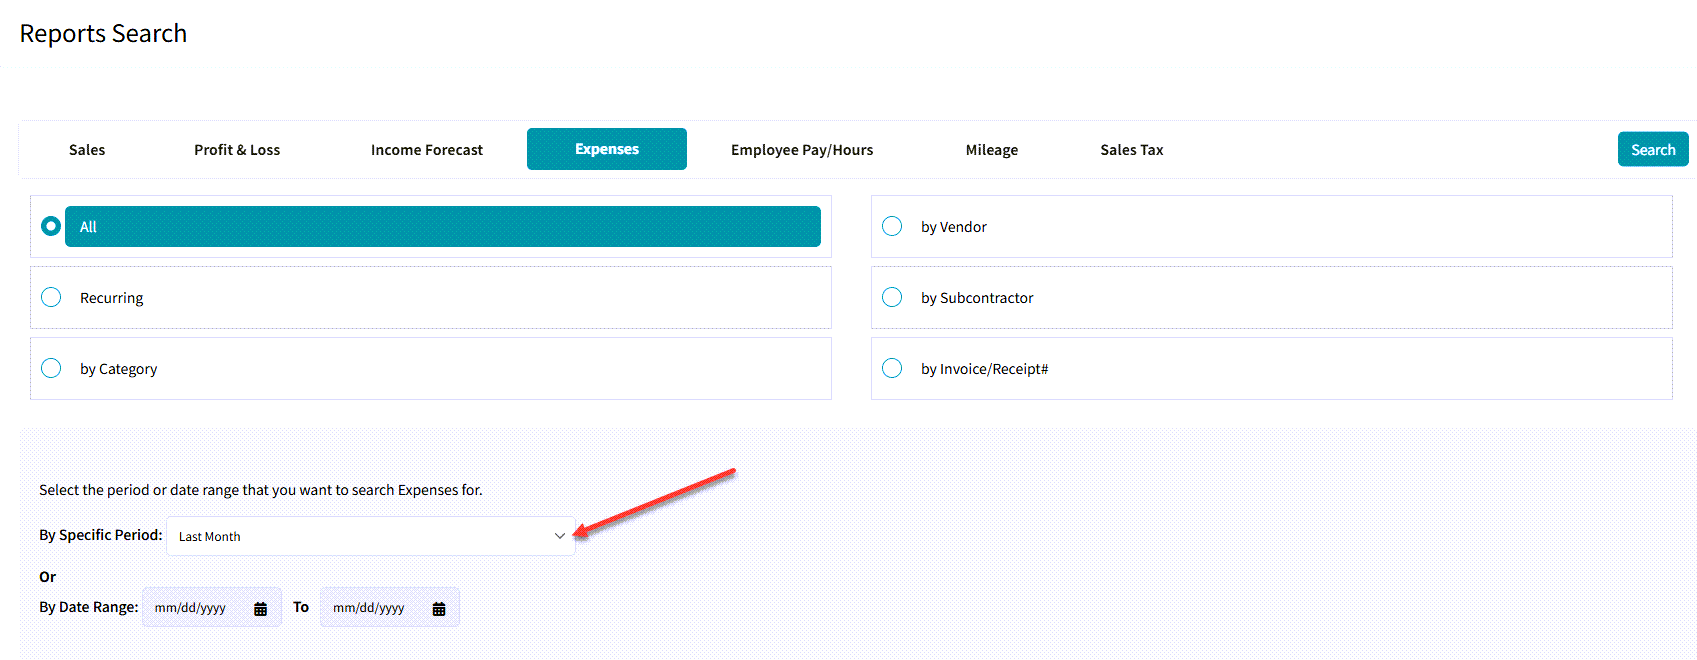Image resolution: width=1697 pixels, height=660 pixels.
Task: Expand the By Specific Period dropdown
Action: pyautogui.click(x=371, y=536)
